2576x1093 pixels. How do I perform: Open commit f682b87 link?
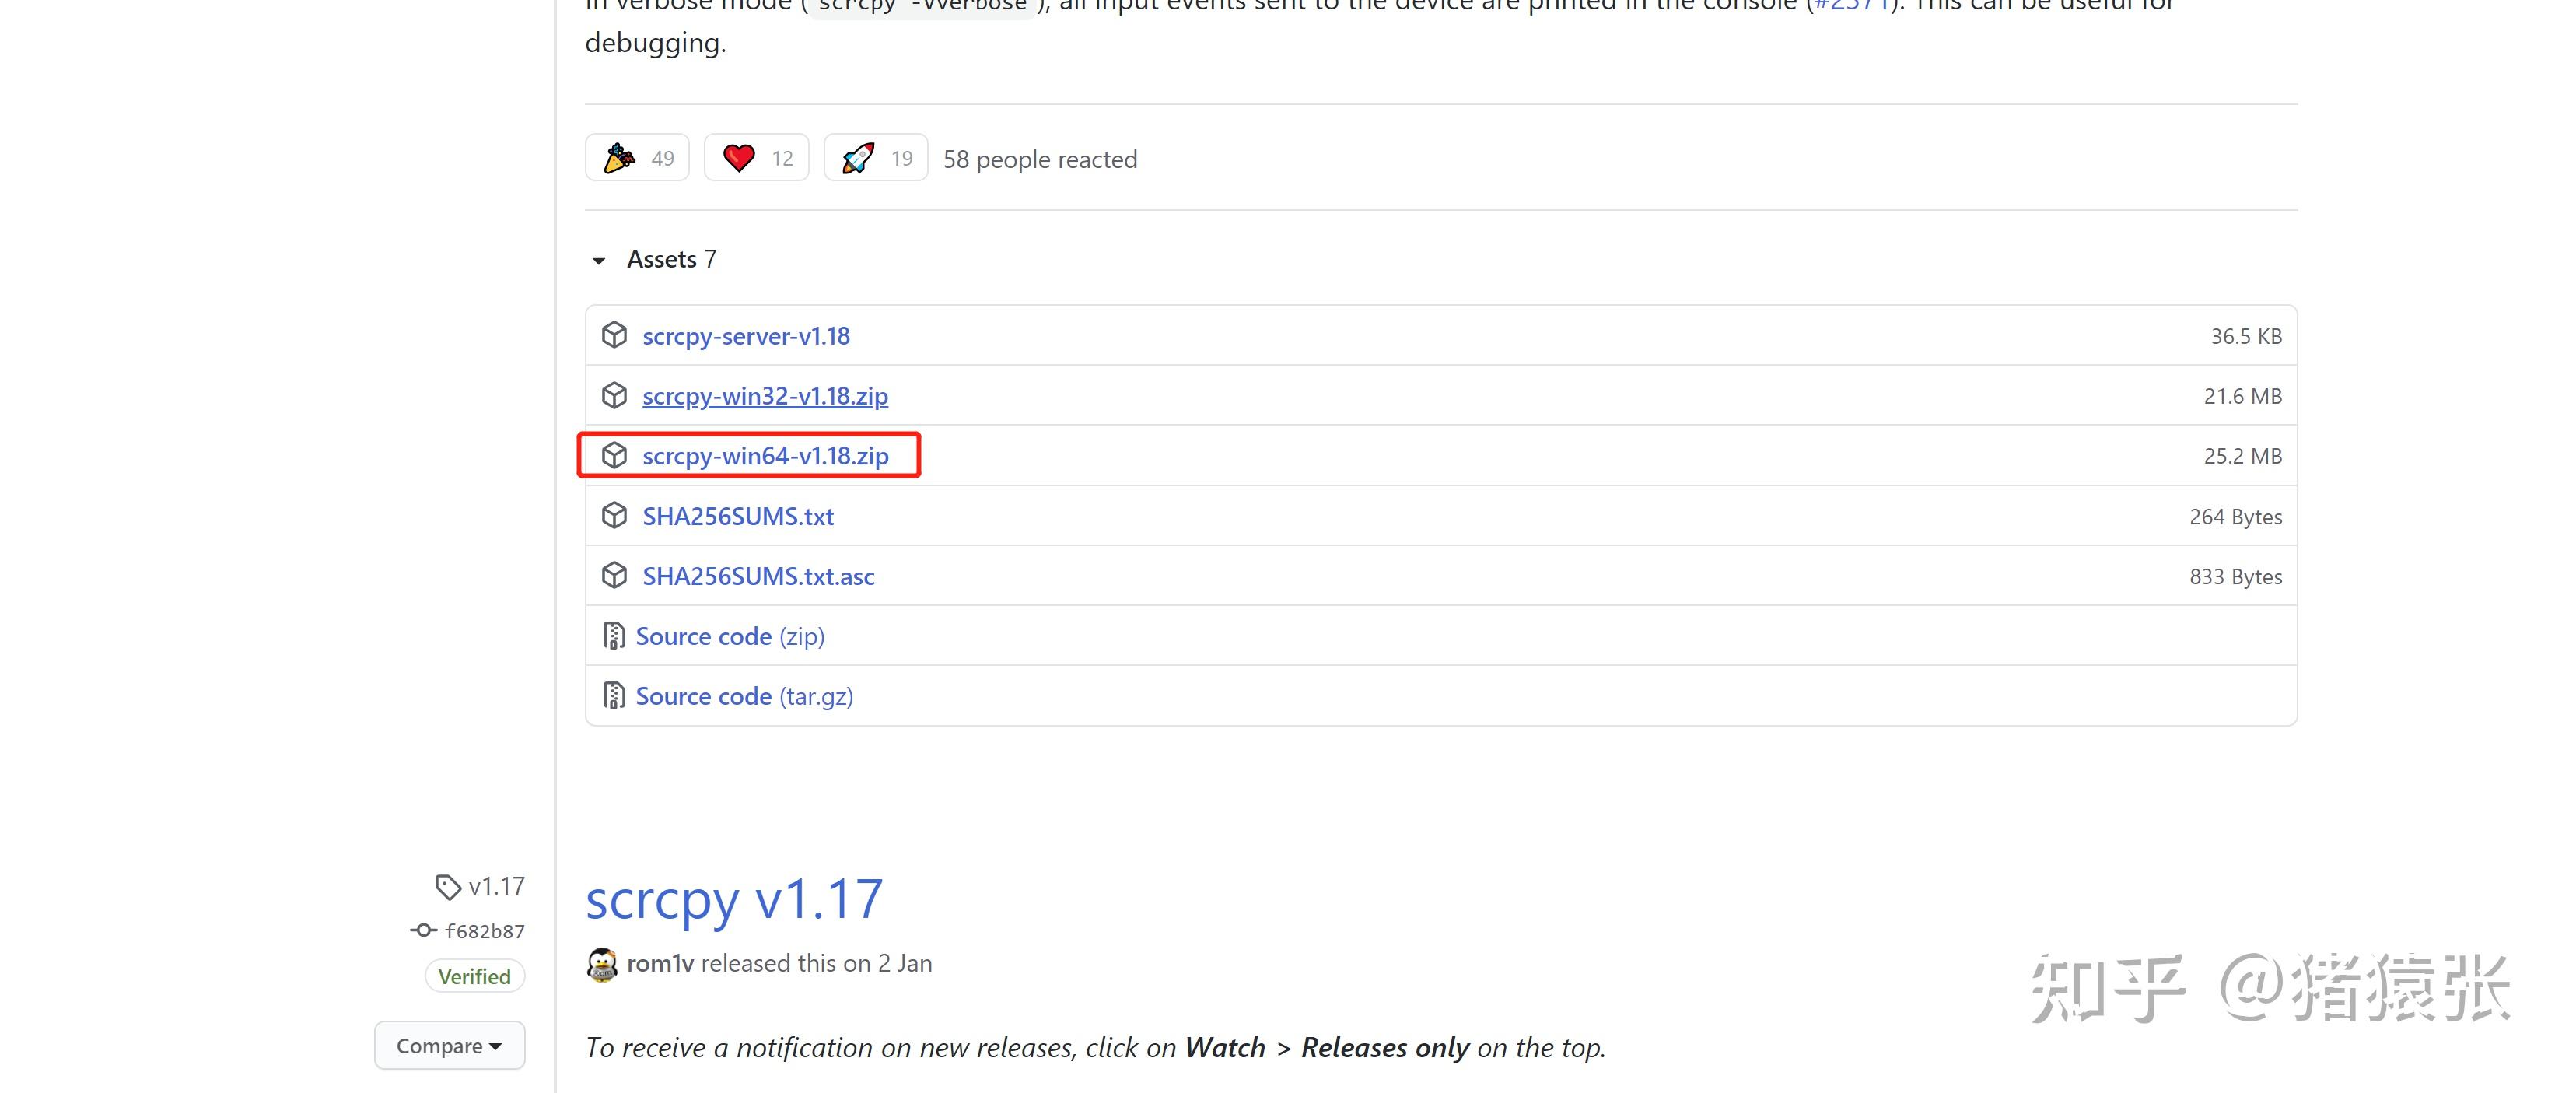pos(485,931)
